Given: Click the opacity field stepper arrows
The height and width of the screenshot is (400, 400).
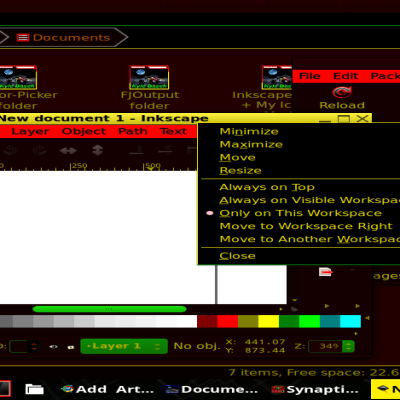Looking at the screenshot, I should click(34, 346).
